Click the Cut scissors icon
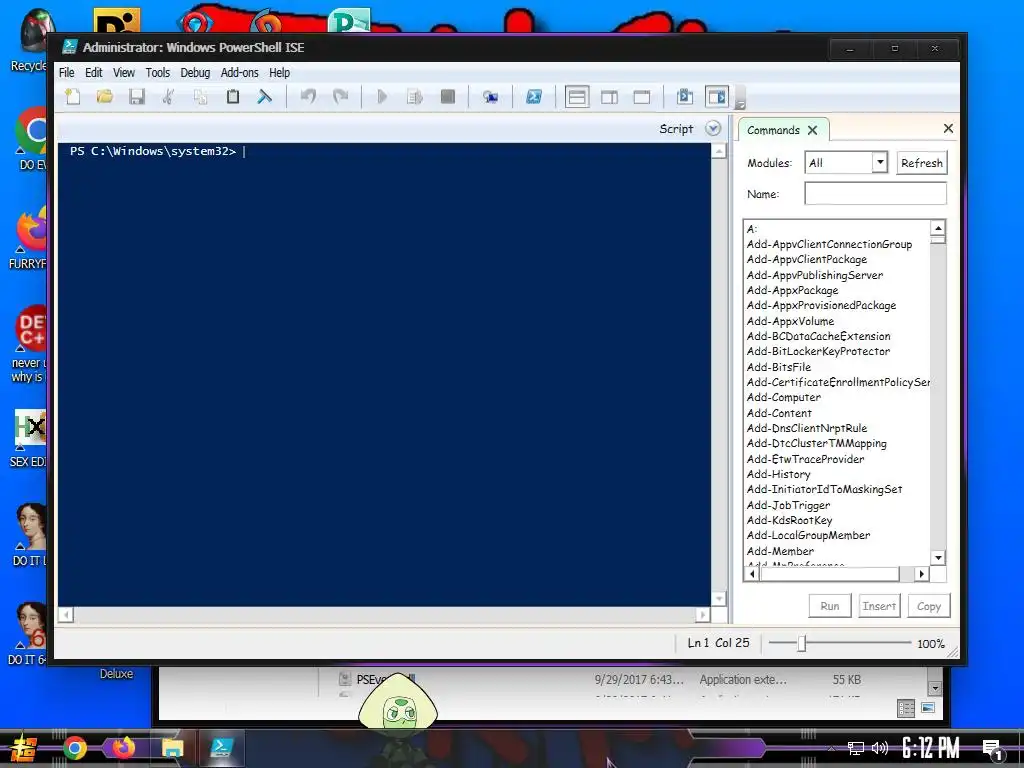 [x=168, y=97]
